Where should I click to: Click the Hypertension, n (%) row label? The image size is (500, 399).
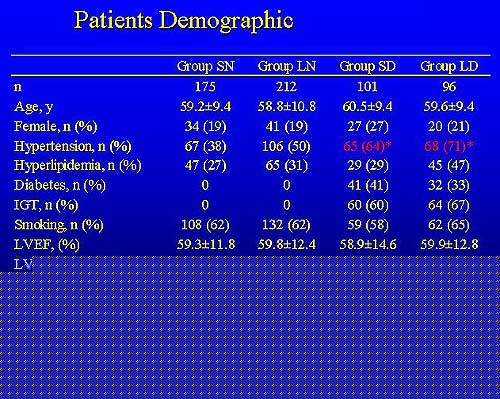point(73,146)
